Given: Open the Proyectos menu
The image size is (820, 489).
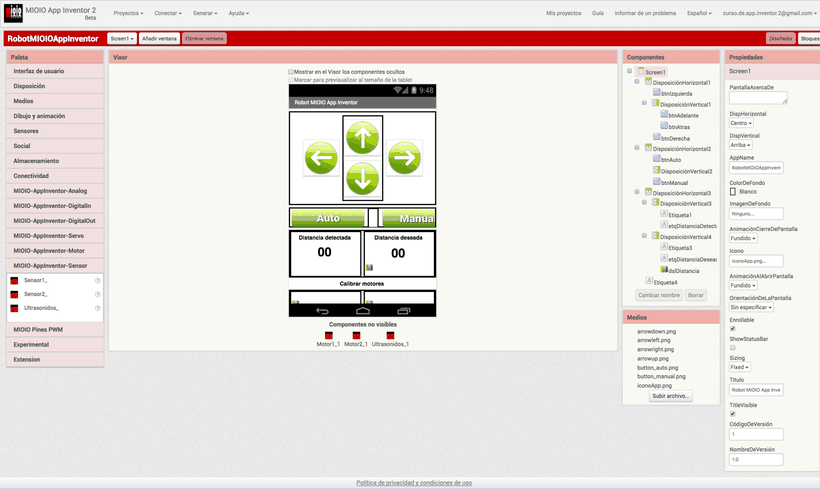Looking at the screenshot, I should [128, 13].
